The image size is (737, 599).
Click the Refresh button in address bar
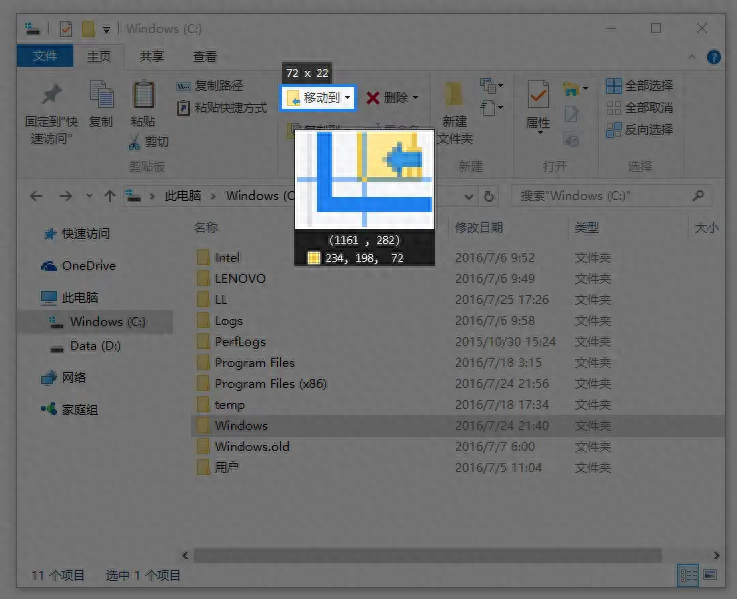[489, 196]
